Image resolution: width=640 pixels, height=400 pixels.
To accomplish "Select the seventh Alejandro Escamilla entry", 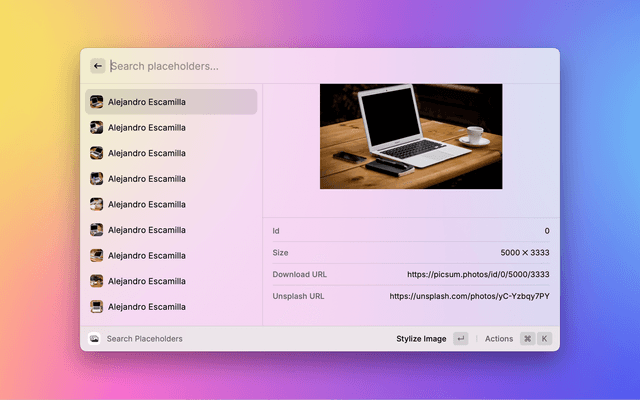I will pyautogui.click(x=147, y=256).
